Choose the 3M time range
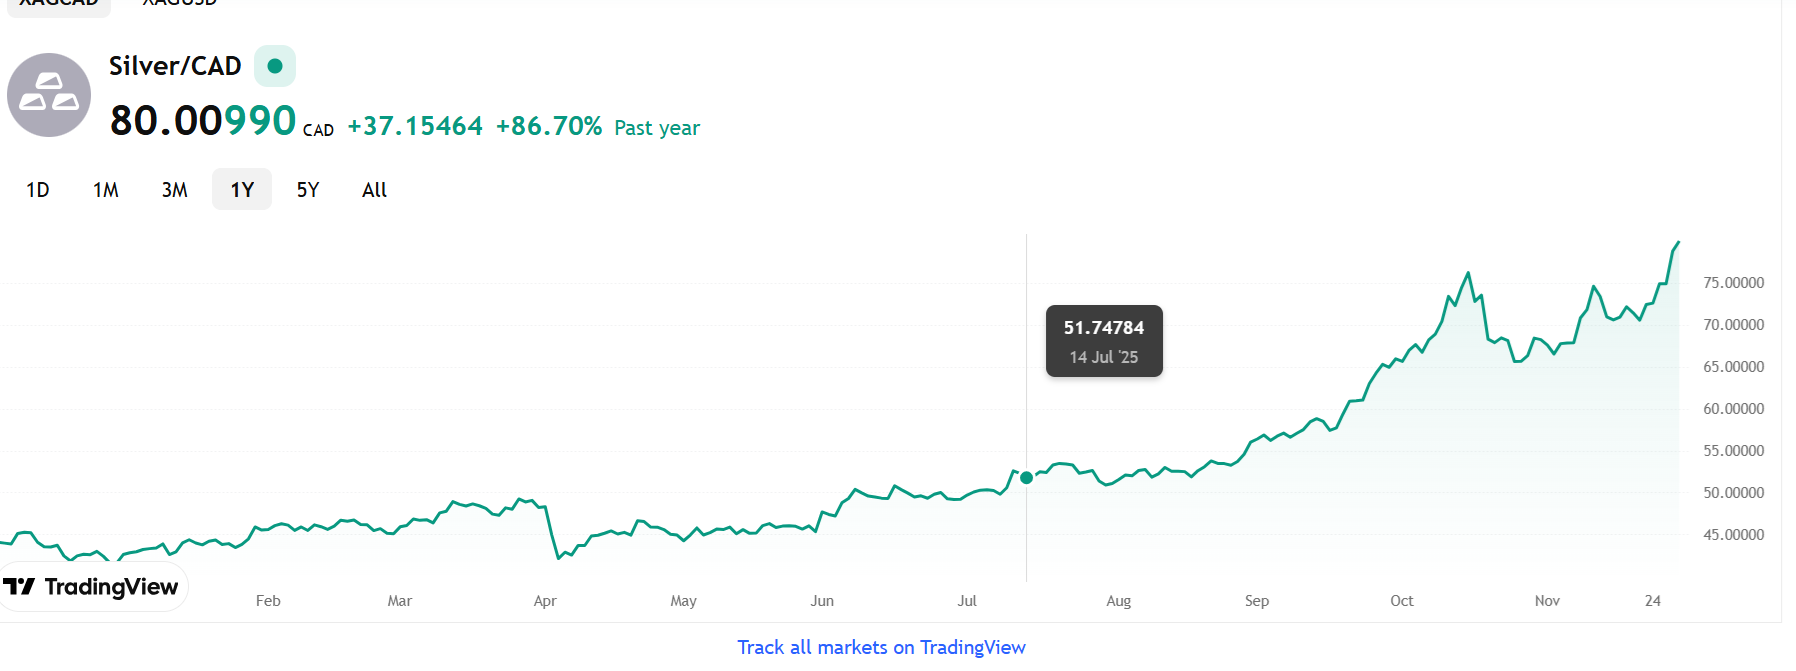Screen dimensions: 1796x671 click(x=175, y=190)
